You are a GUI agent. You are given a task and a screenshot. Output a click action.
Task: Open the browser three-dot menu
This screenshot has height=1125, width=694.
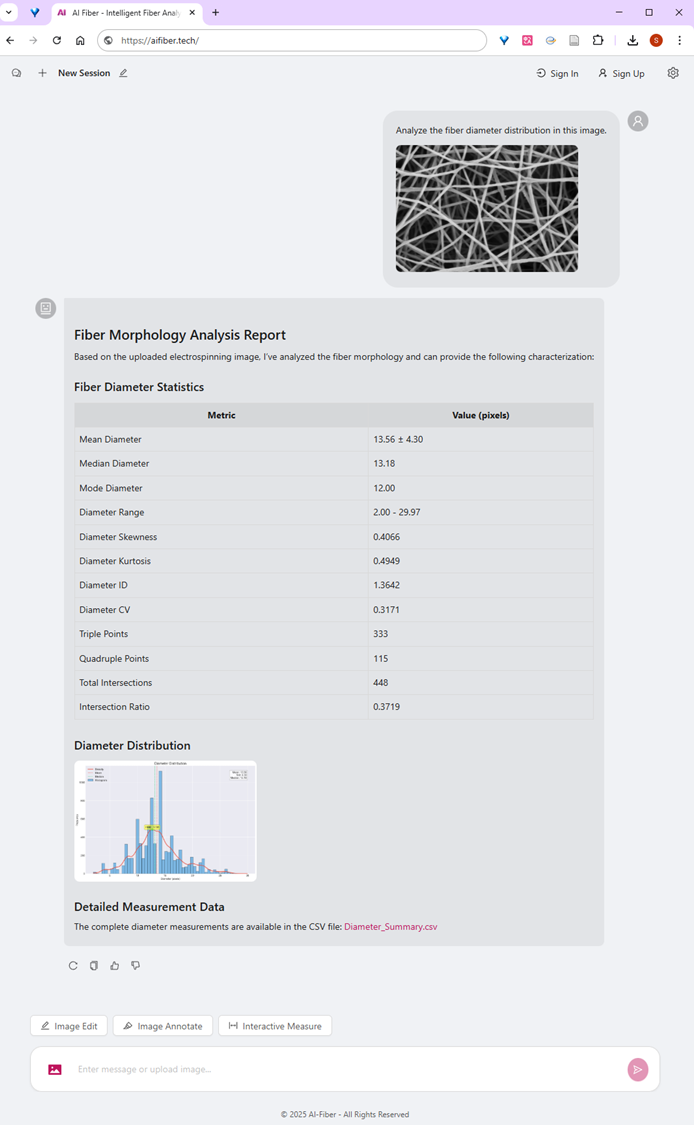680,40
